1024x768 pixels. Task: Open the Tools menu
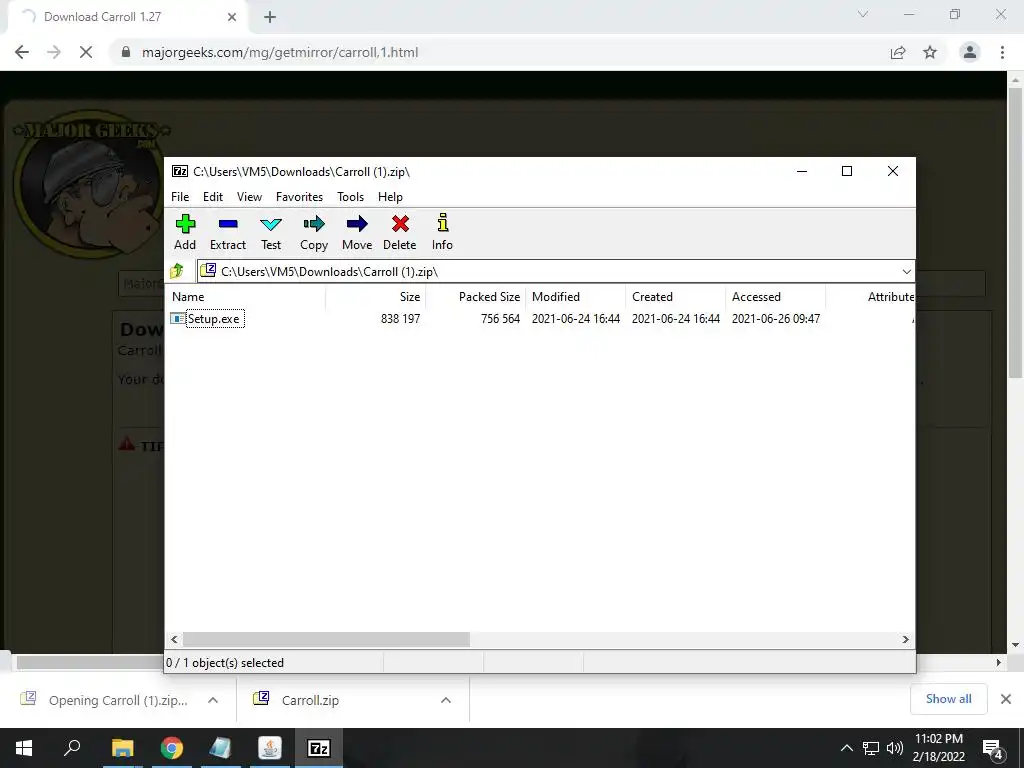[x=351, y=197]
